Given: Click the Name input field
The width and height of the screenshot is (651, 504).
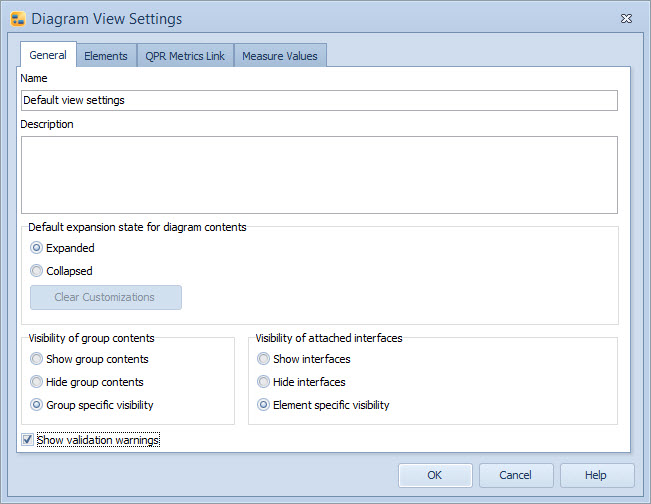Looking at the screenshot, I should [x=319, y=100].
